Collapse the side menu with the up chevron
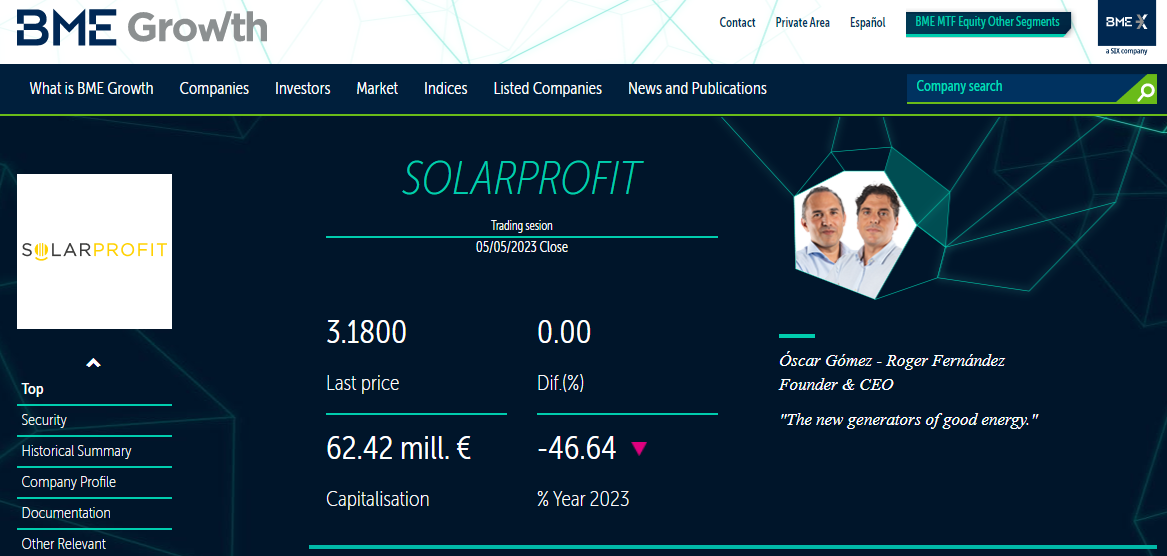Image resolution: width=1167 pixels, height=556 pixels. (93, 363)
